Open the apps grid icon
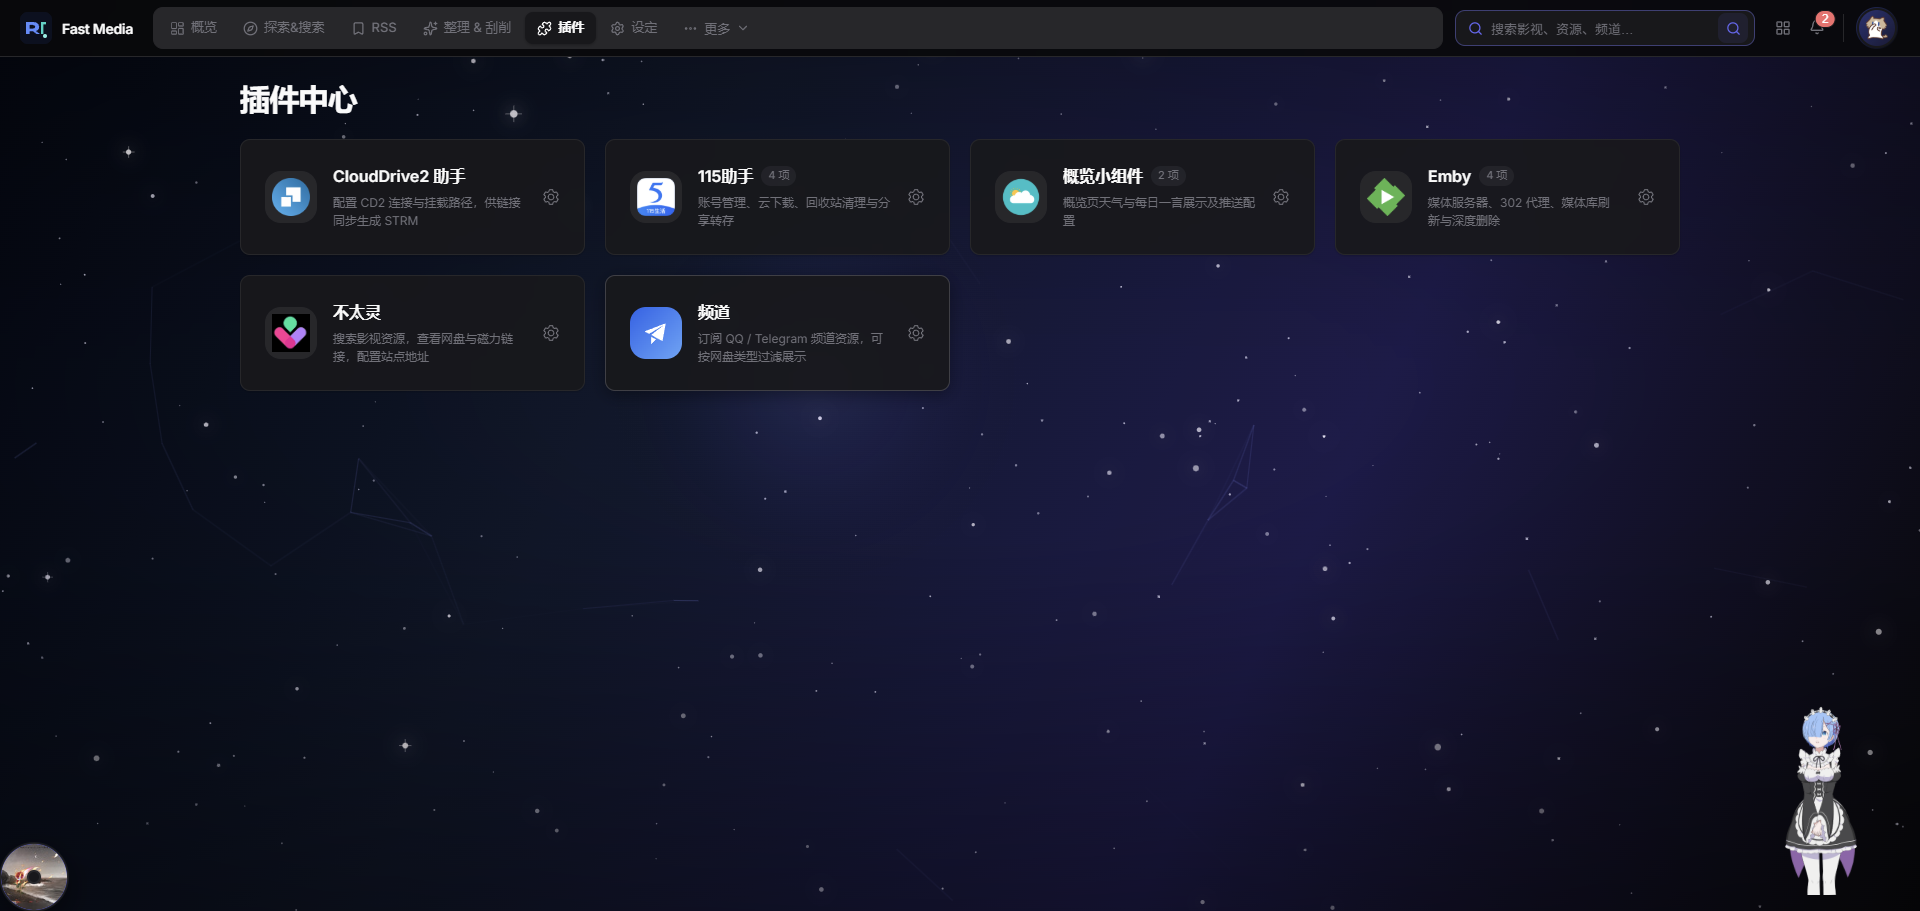The width and height of the screenshot is (1920, 911). click(x=1783, y=28)
